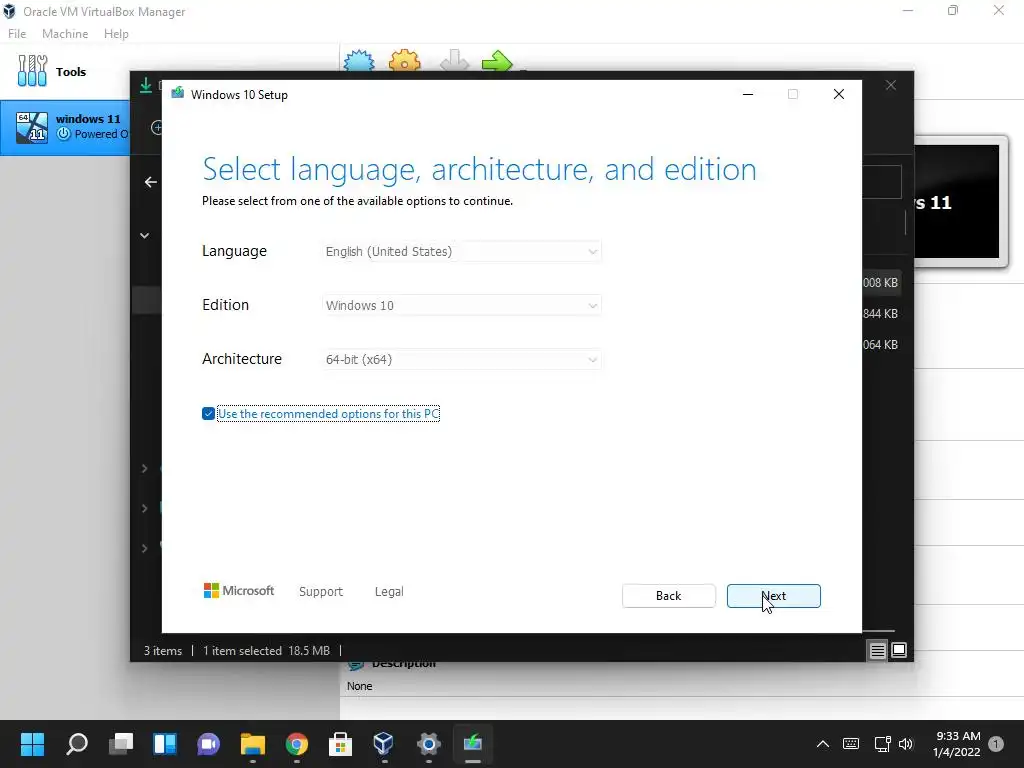Open File Explorer from the taskbar
Image resolution: width=1024 pixels, height=768 pixels.
(253, 744)
